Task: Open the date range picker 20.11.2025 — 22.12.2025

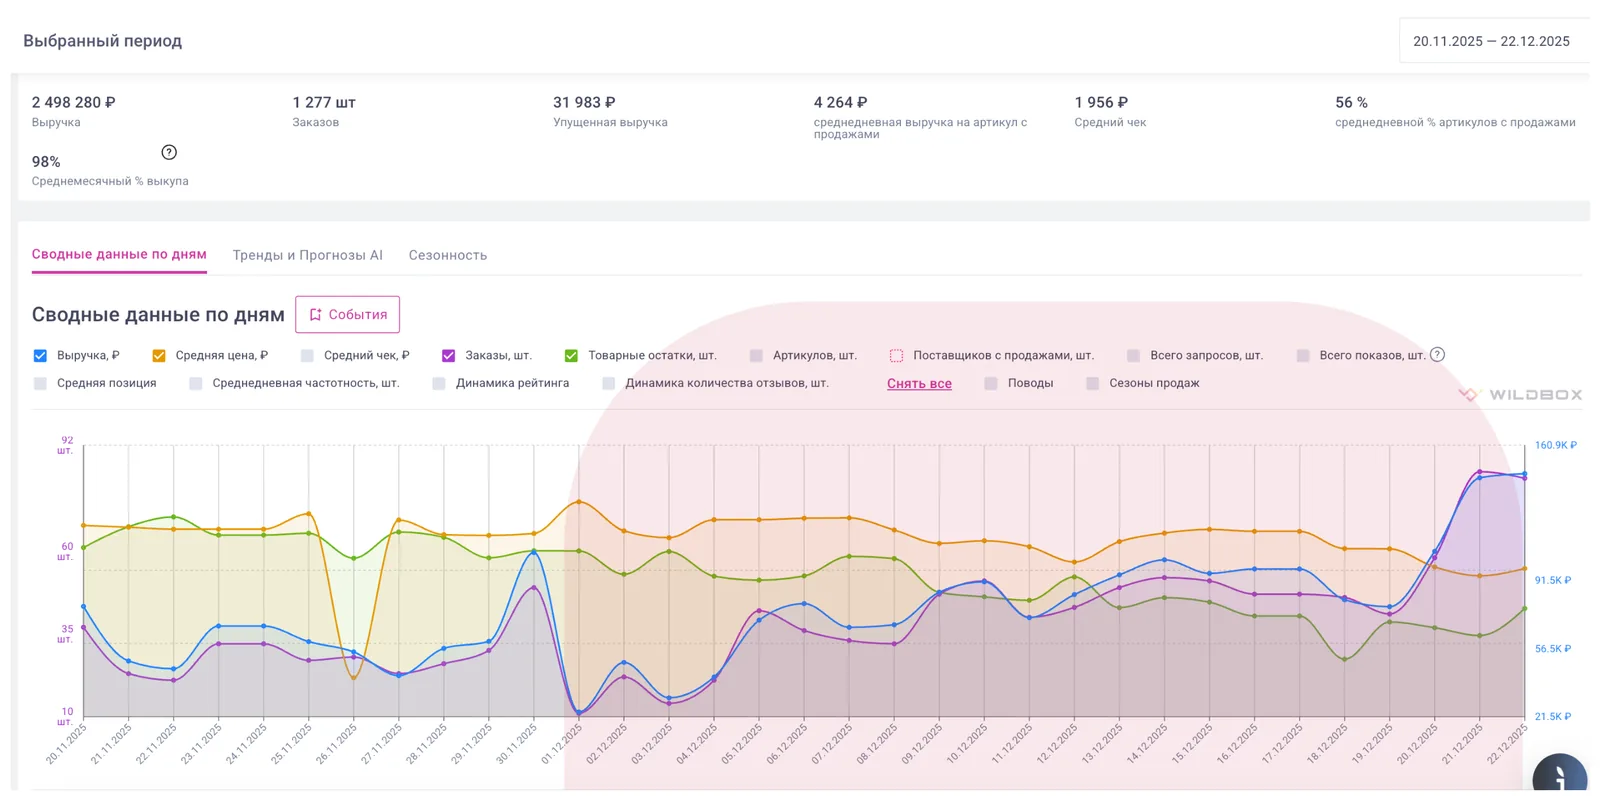Action: [x=1491, y=41]
